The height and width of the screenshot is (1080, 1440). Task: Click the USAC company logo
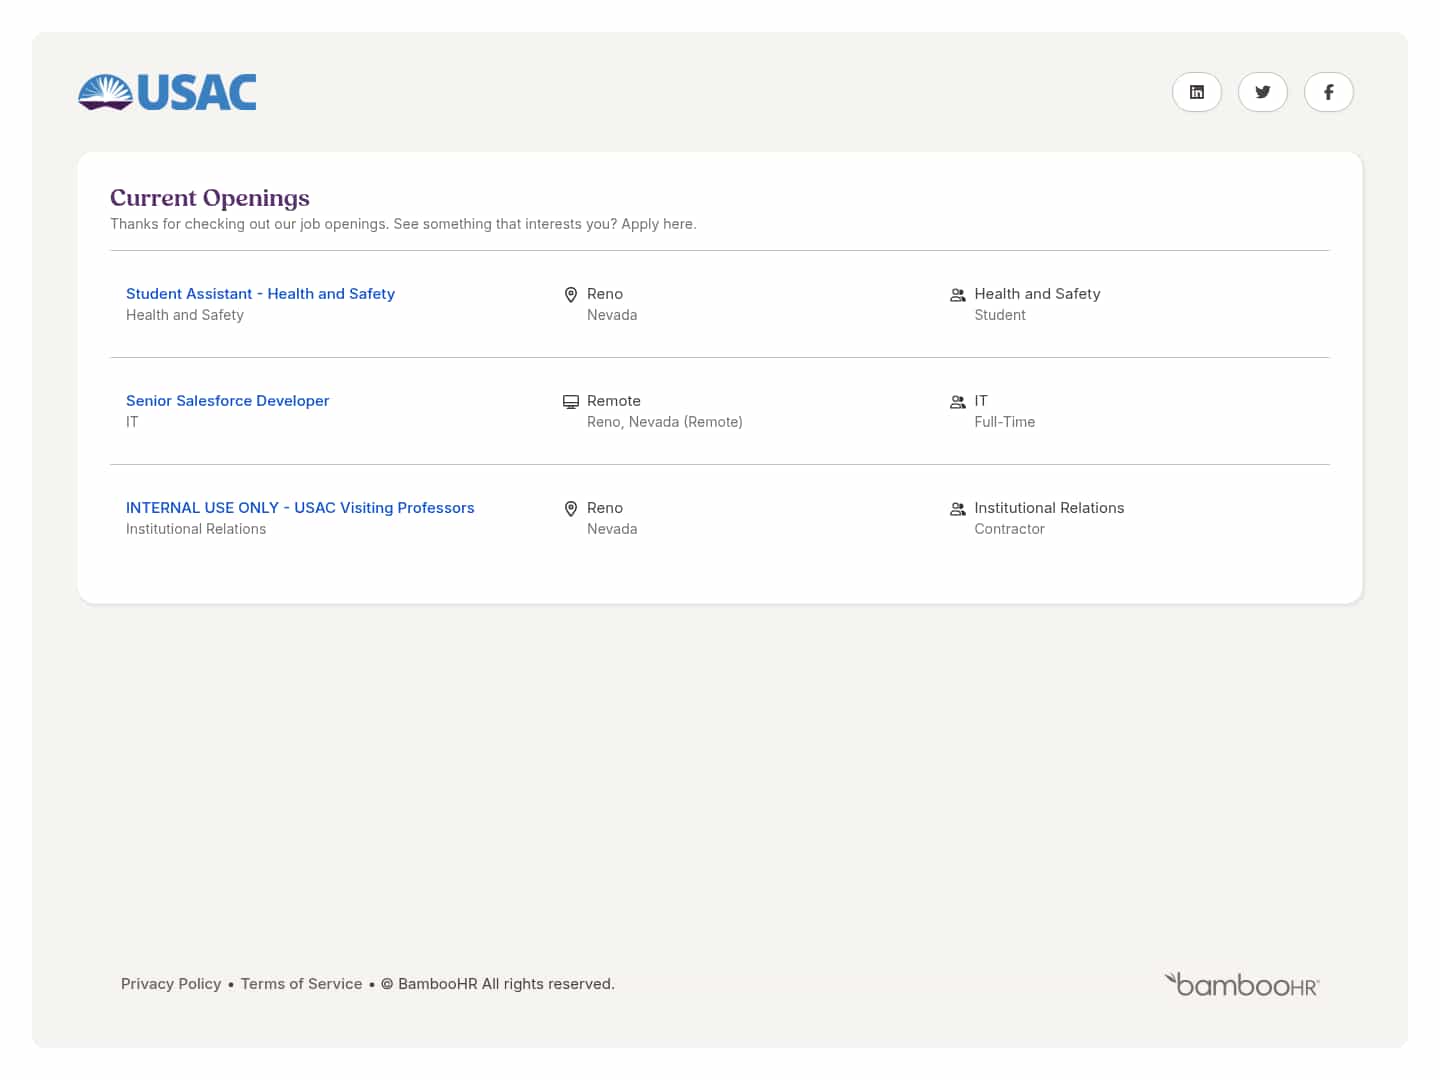pos(166,92)
